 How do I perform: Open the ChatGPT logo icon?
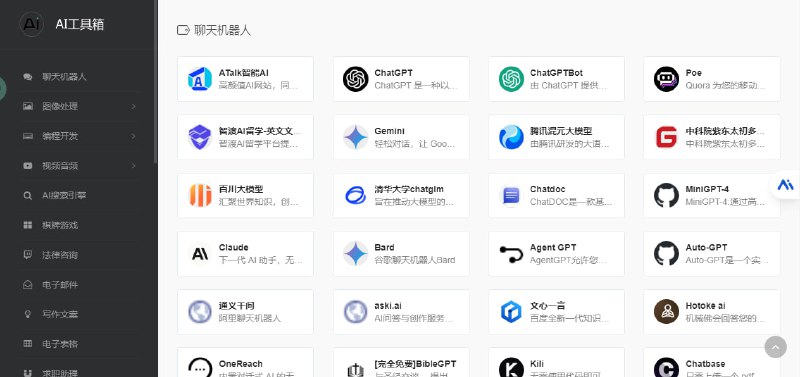pos(356,79)
